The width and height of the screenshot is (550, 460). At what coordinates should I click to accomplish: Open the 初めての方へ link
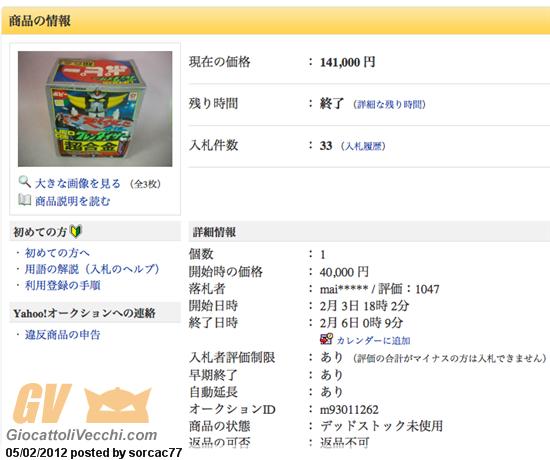coord(57,253)
